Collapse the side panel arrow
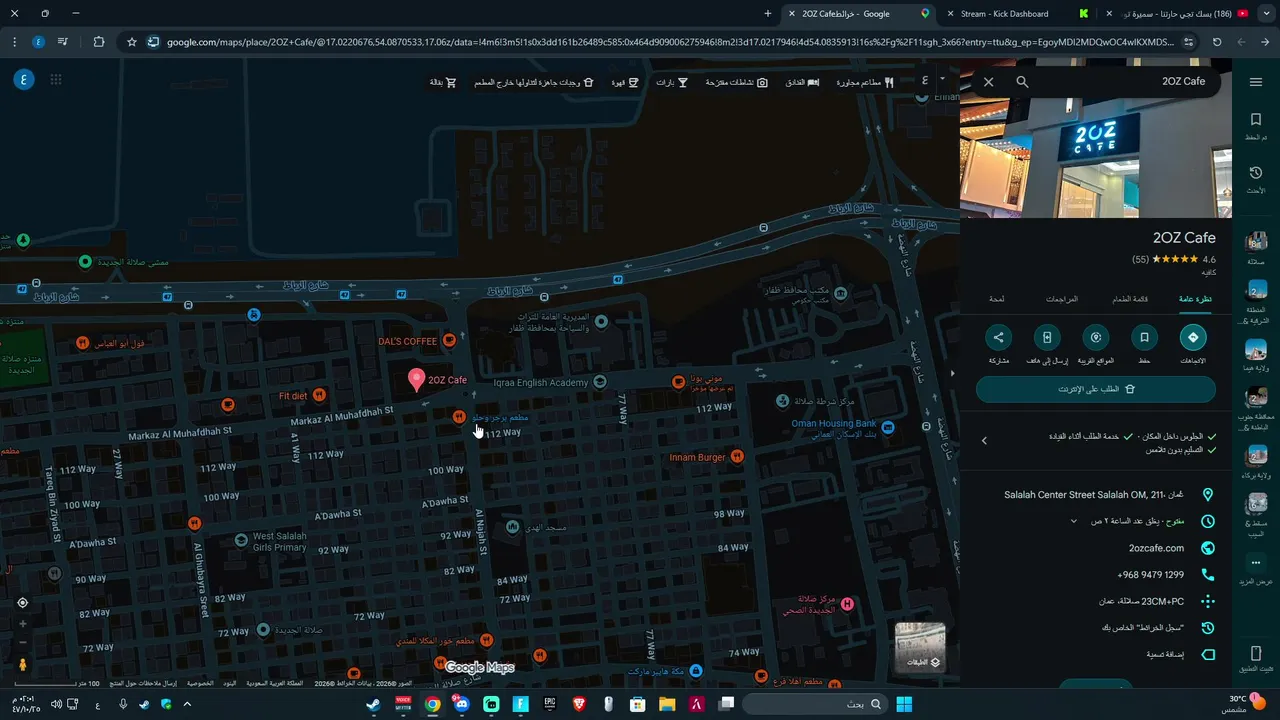 click(952, 373)
